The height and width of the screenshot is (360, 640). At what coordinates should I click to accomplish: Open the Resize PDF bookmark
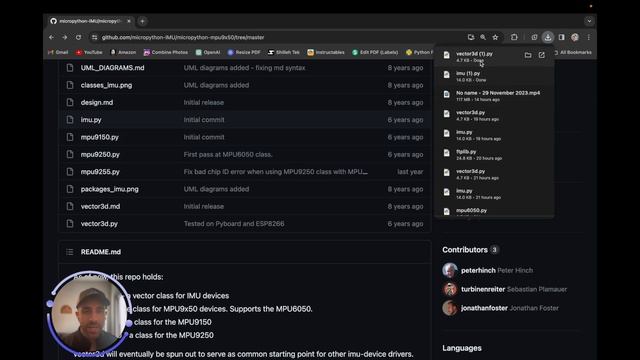coord(244,52)
